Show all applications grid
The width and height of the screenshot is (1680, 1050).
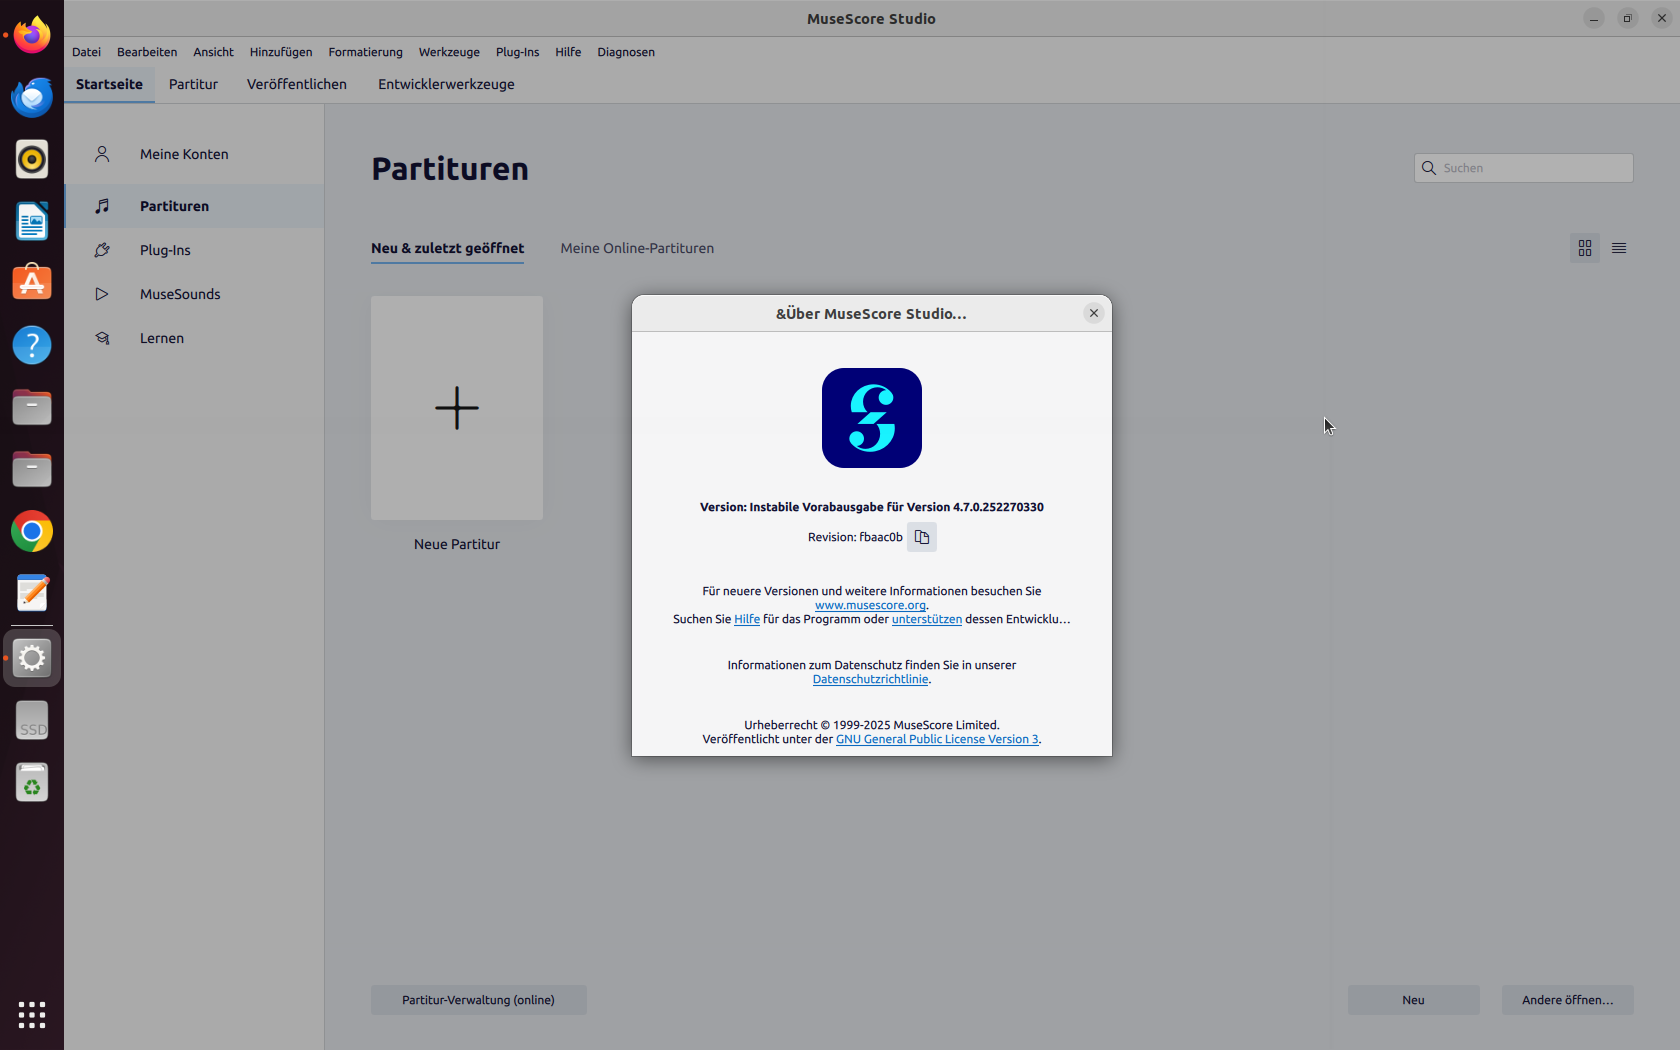pyautogui.click(x=32, y=1015)
